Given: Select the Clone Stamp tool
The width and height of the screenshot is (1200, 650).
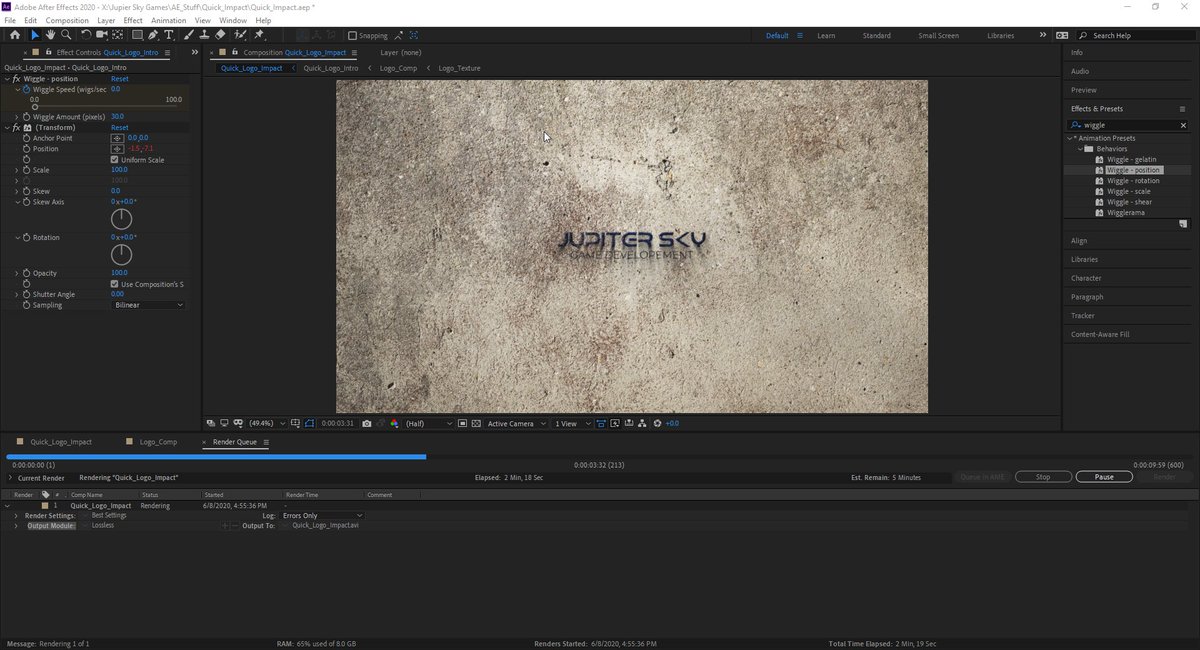Looking at the screenshot, I should click(x=205, y=34).
